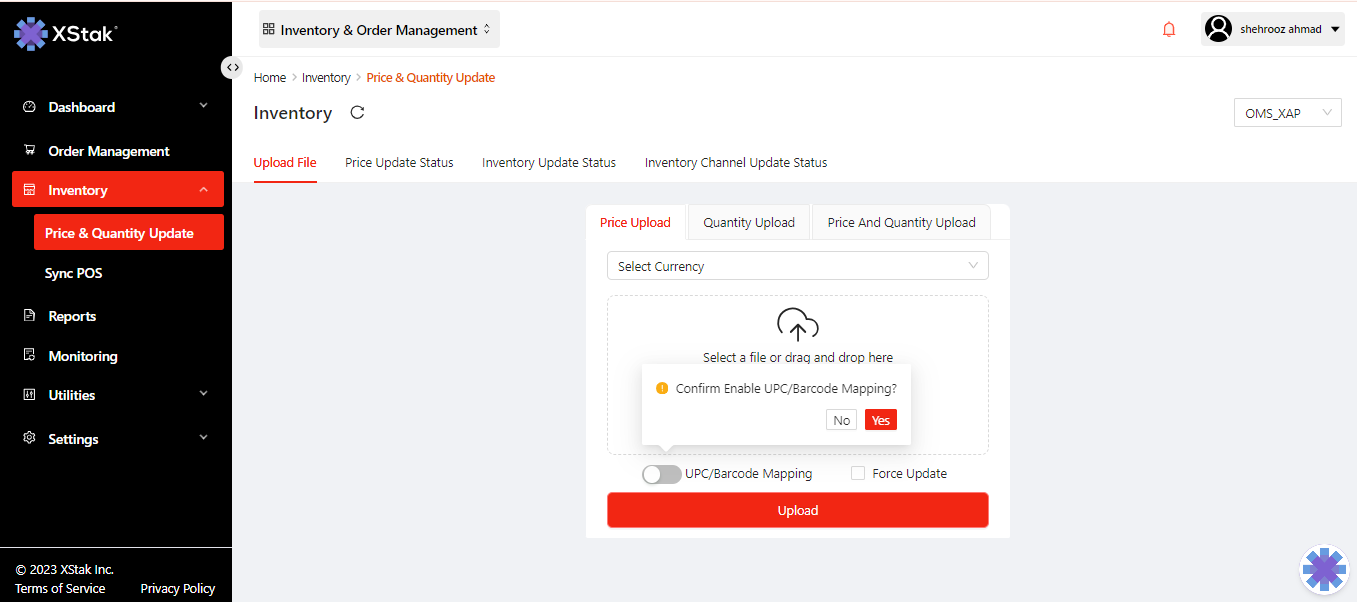This screenshot has width=1357, height=602.
Task: Open the Select Currency dropdown
Action: tap(797, 266)
